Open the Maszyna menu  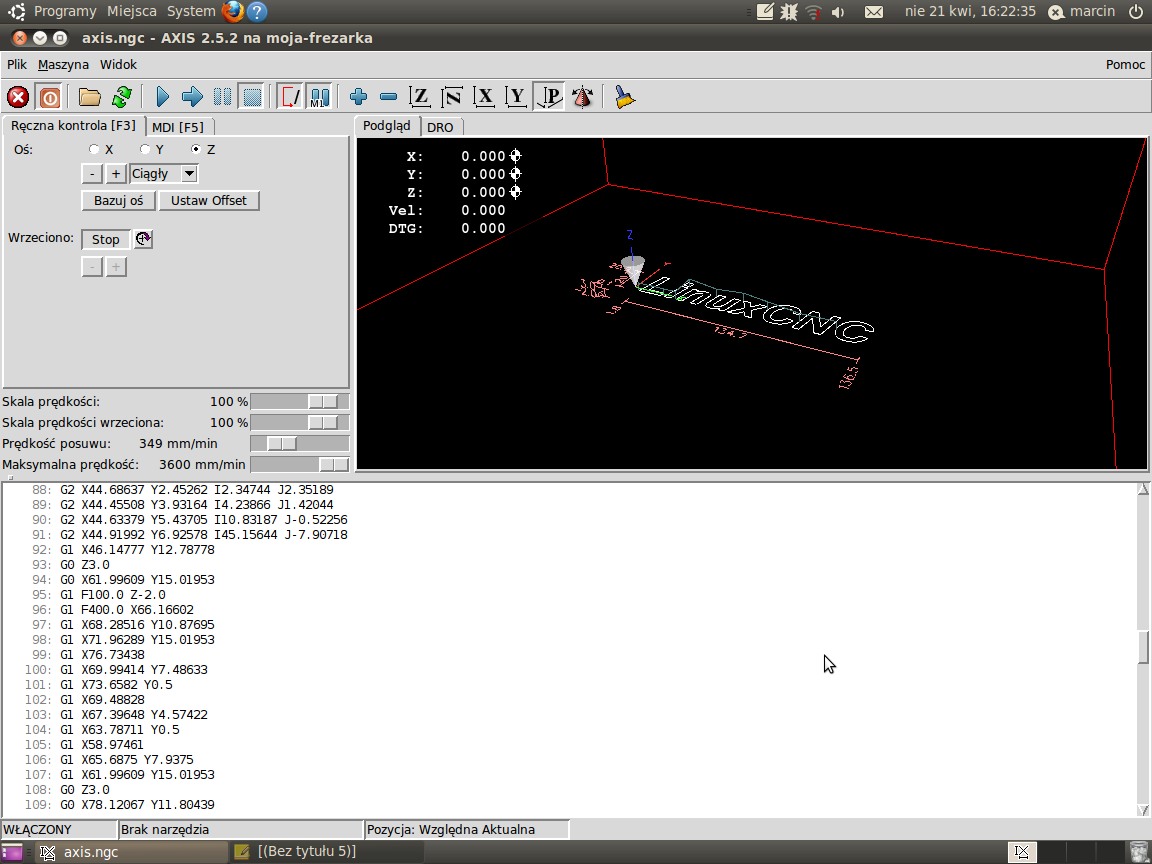click(63, 65)
